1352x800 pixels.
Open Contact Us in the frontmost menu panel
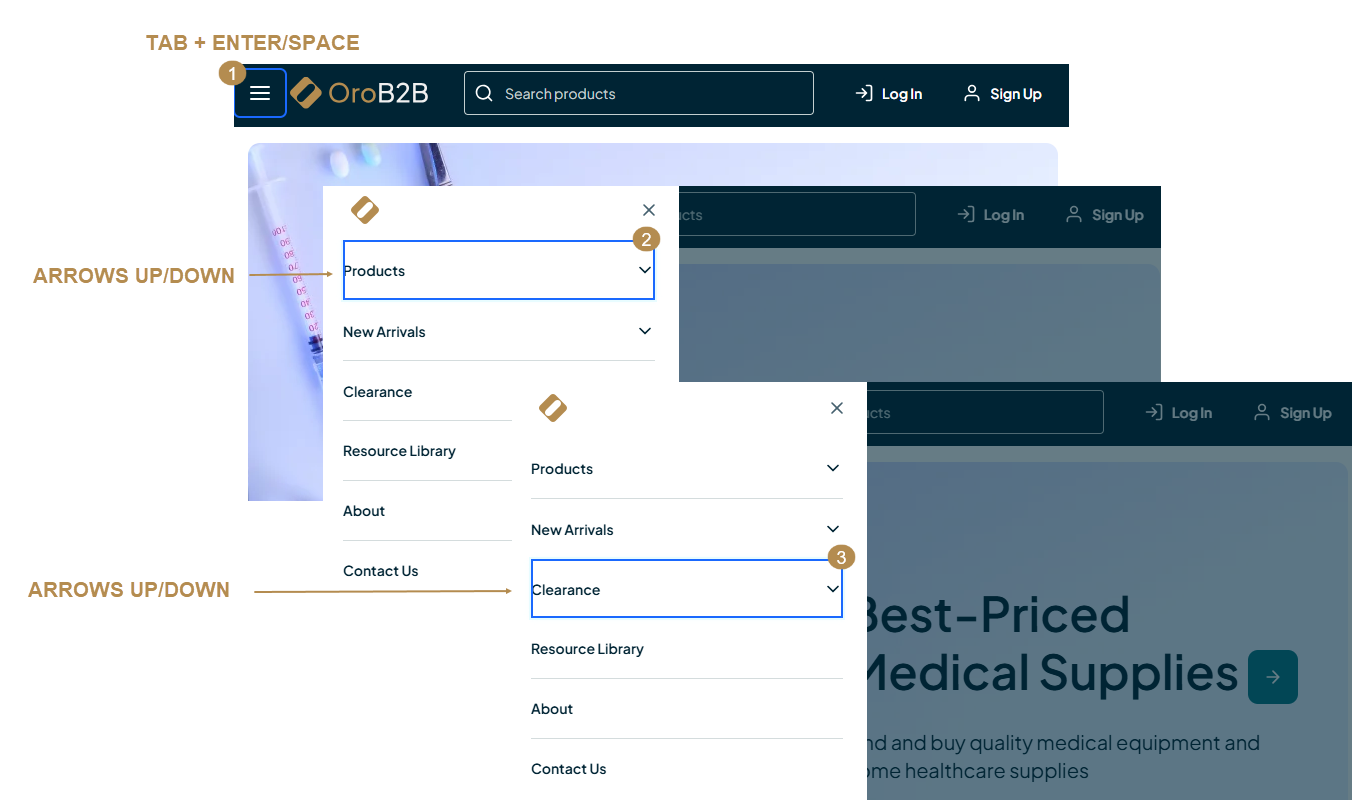click(568, 769)
